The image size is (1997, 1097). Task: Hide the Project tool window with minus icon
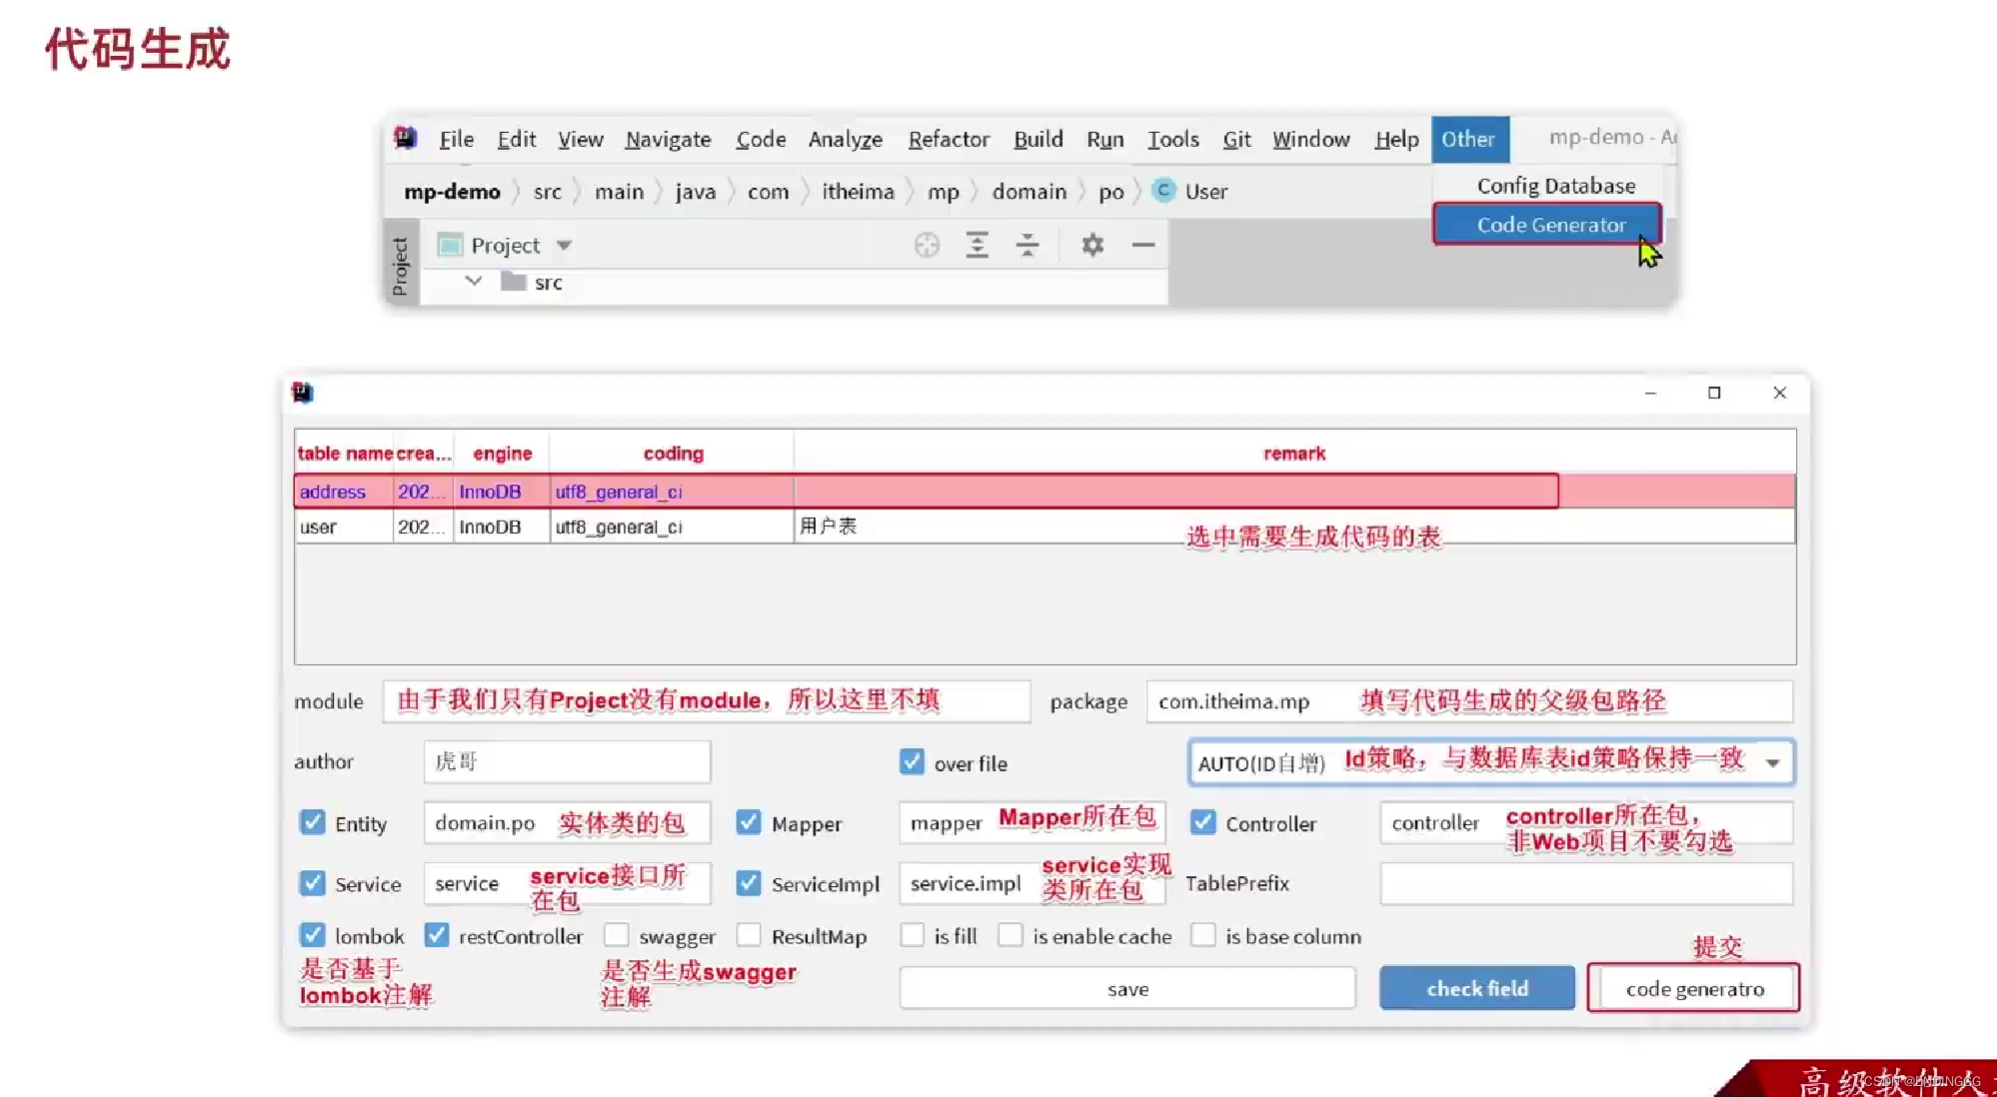click(1142, 245)
